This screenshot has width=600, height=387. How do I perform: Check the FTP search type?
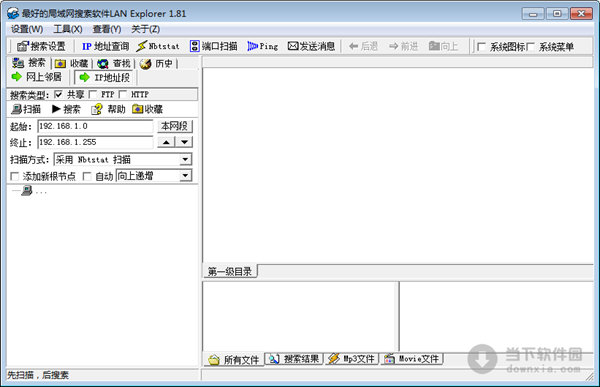93,94
